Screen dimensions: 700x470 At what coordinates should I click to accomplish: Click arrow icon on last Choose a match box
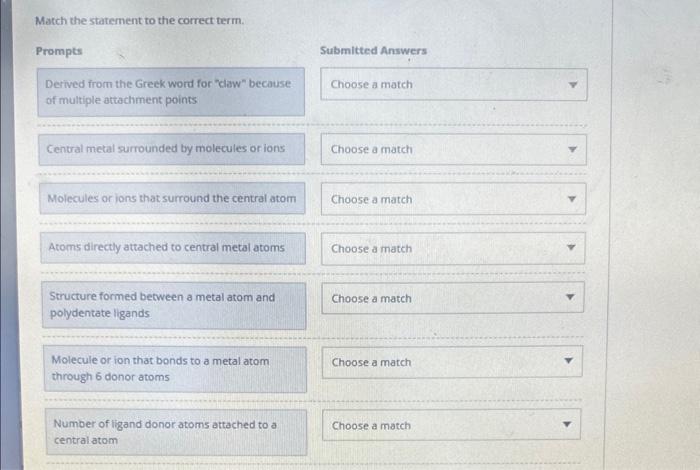click(567, 424)
